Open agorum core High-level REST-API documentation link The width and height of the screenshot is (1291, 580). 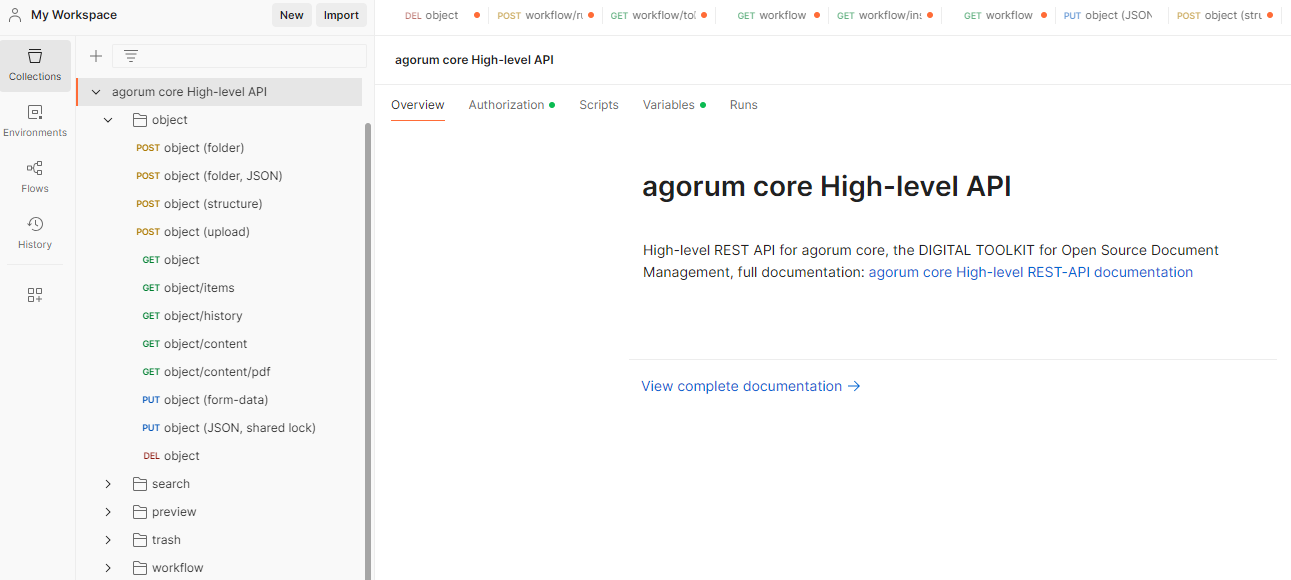click(x=1030, y=272)
